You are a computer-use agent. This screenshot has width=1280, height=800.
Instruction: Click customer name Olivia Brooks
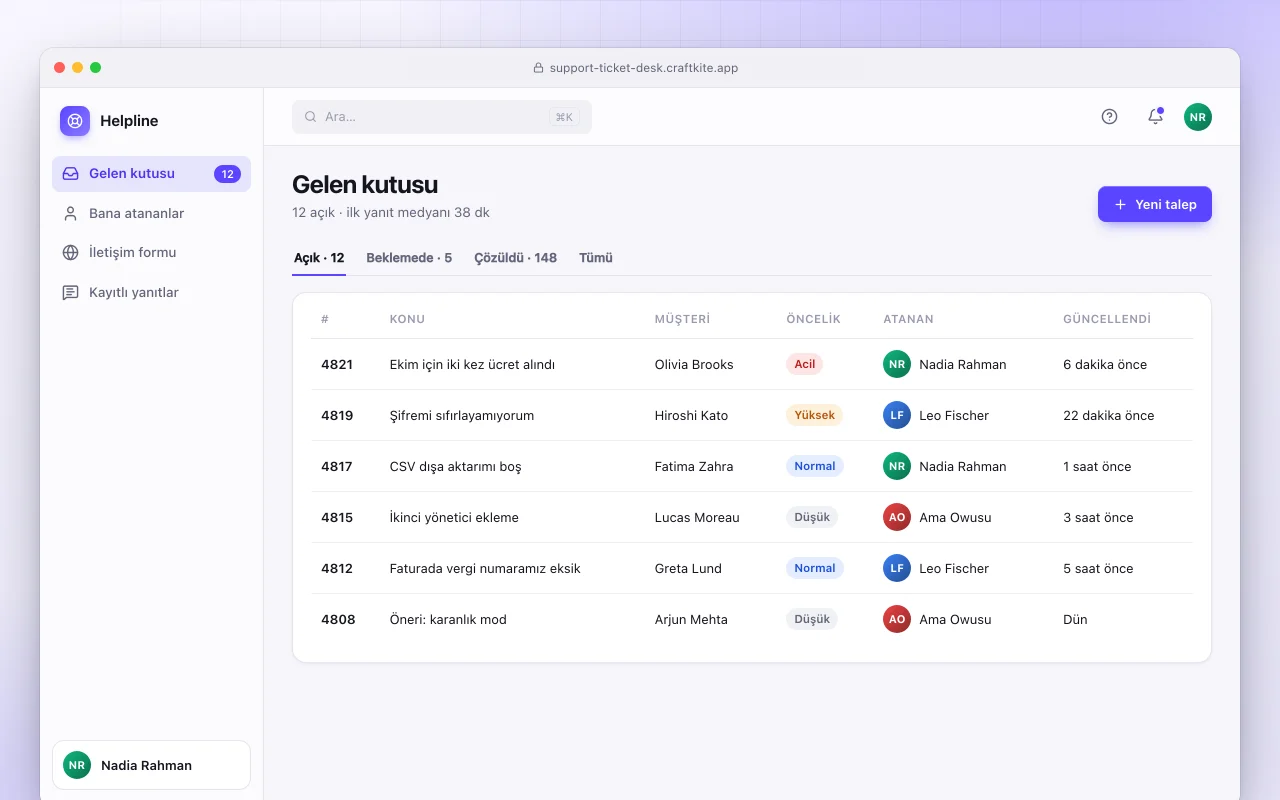tap(694, 365)
